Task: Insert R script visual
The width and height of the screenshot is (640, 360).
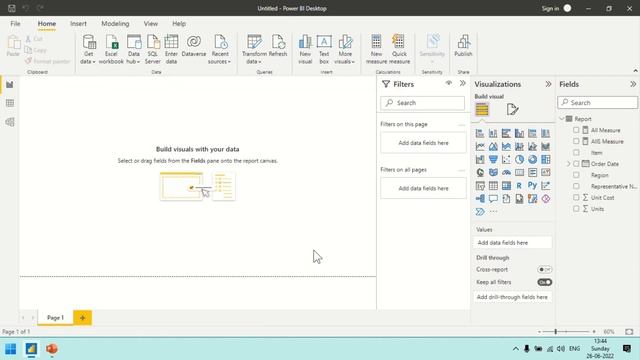Action: 519,185
